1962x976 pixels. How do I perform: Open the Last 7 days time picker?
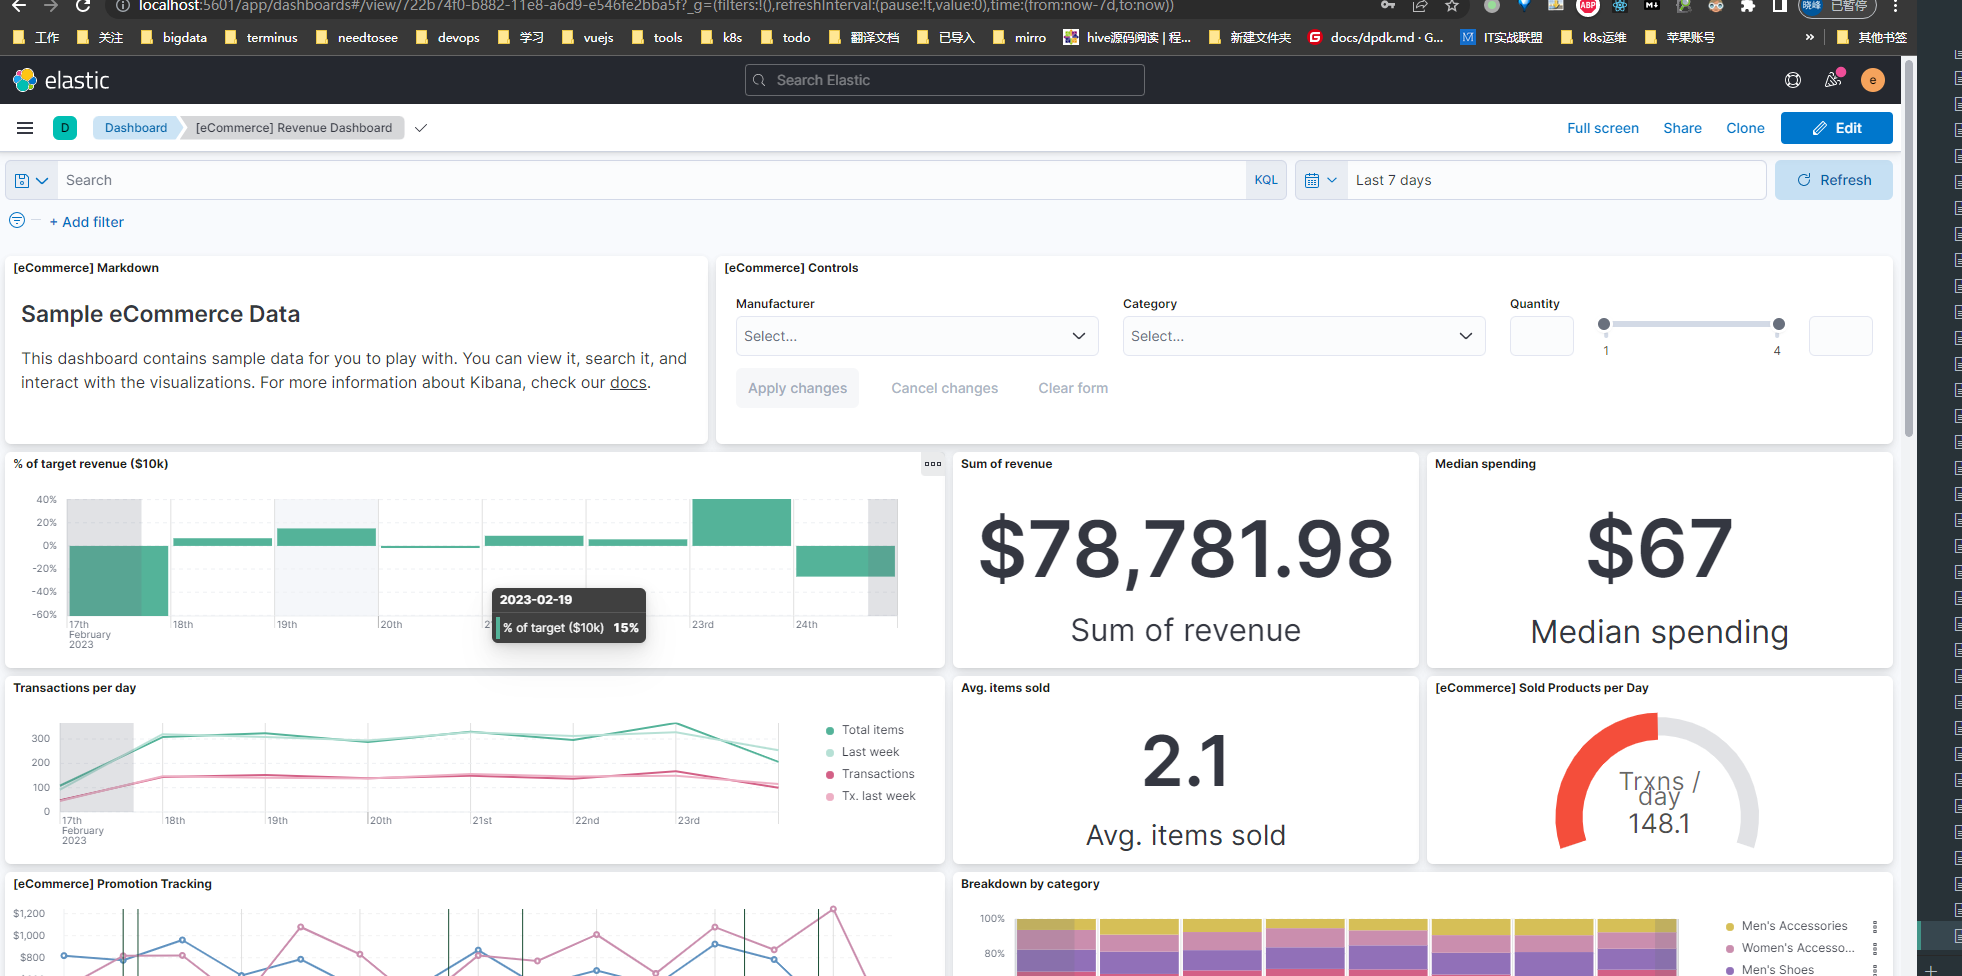[1555, 180]
